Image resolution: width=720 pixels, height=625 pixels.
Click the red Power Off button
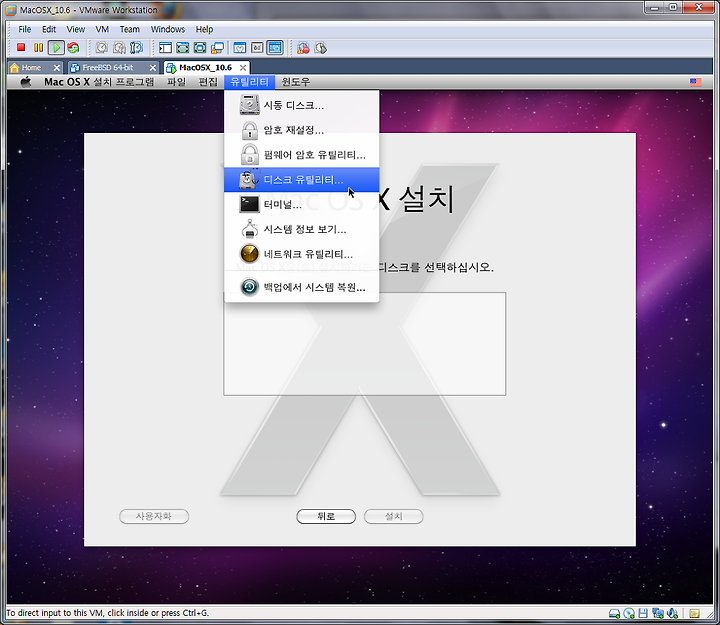click(21, 47)
